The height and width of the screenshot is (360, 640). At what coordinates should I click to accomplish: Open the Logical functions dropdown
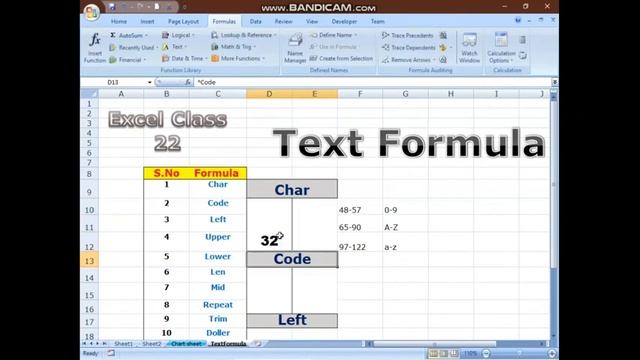pyautogui.click(x=178, y=36)
